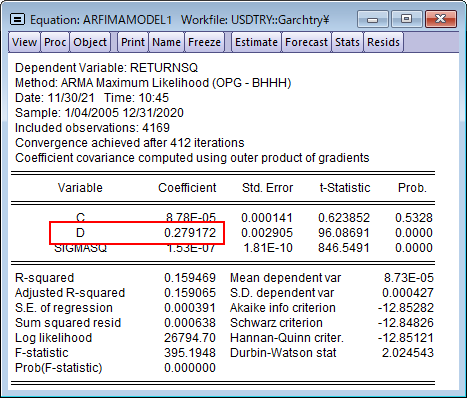Minimize the equation window
This screenshot has width=467, height=398.
coord(372,19)
